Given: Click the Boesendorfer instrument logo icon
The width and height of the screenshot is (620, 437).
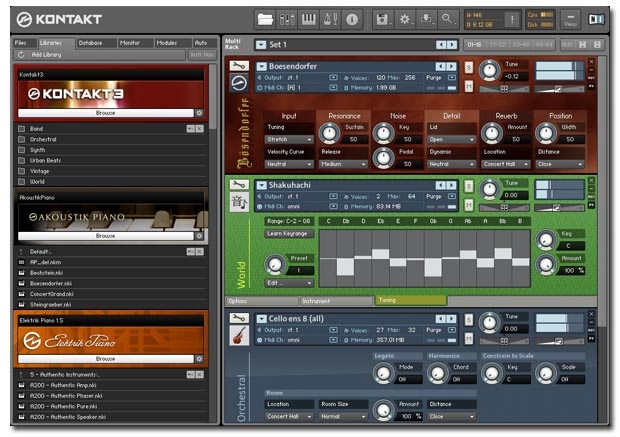Looking at the screenshot, I should click(239, 83).
